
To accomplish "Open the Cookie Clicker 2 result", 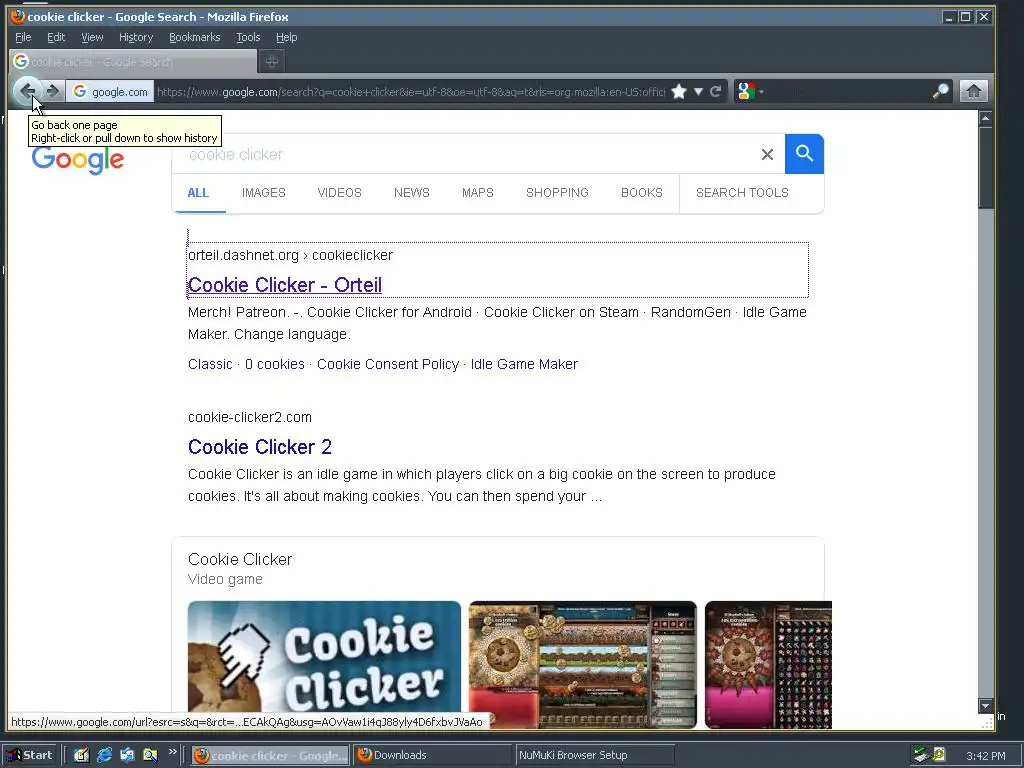I will pos(260,447).
